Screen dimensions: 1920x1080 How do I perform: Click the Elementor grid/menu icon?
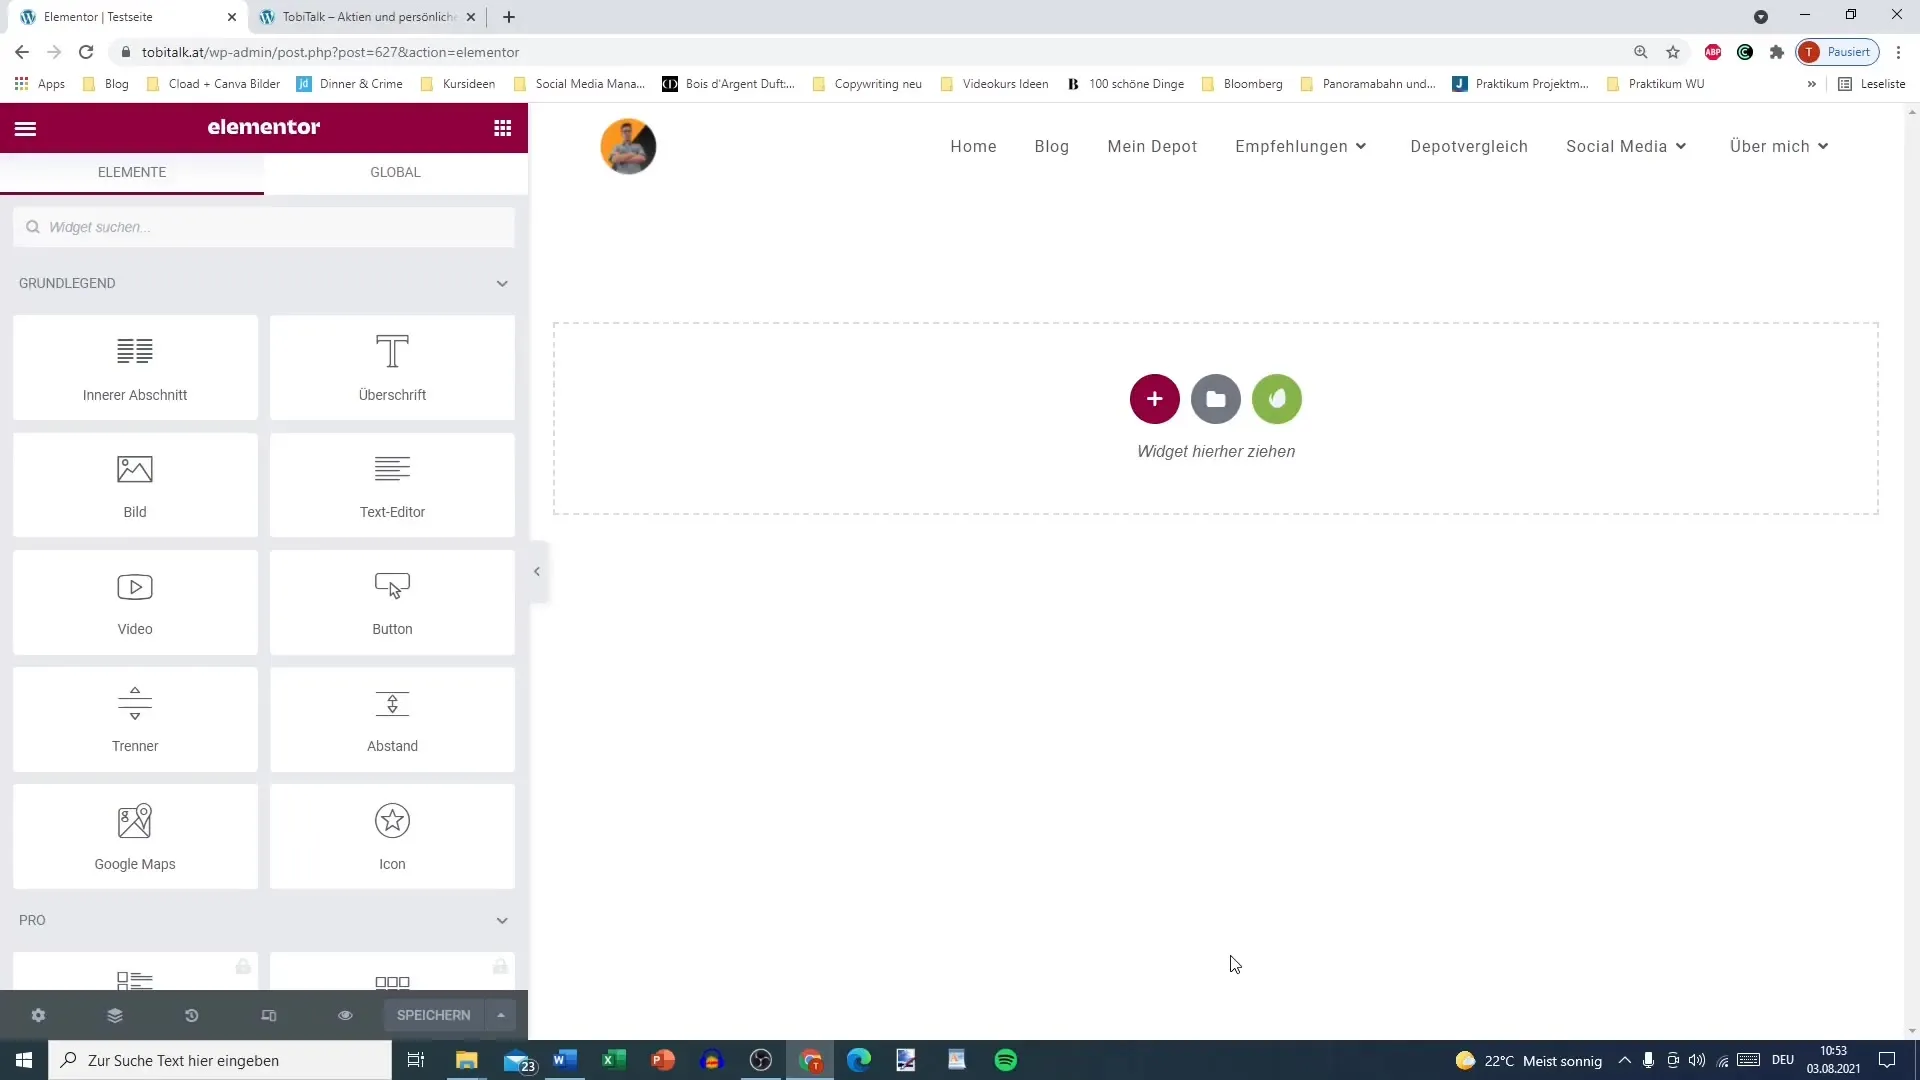coord(504,128)
